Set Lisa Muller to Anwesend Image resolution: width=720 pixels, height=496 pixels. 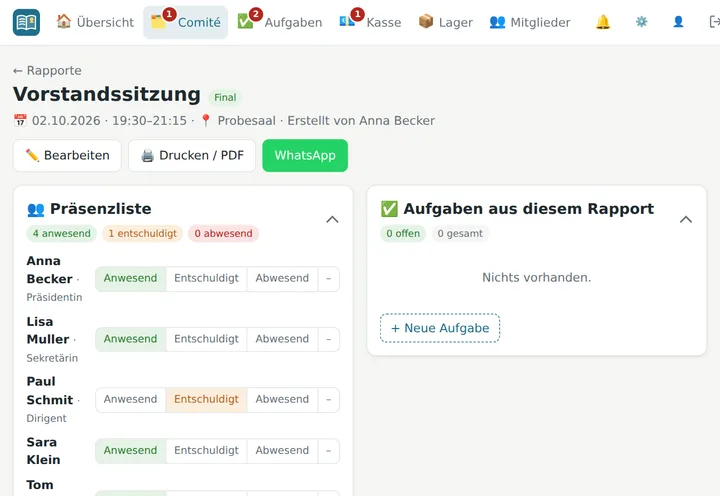[x=130, y=339]
